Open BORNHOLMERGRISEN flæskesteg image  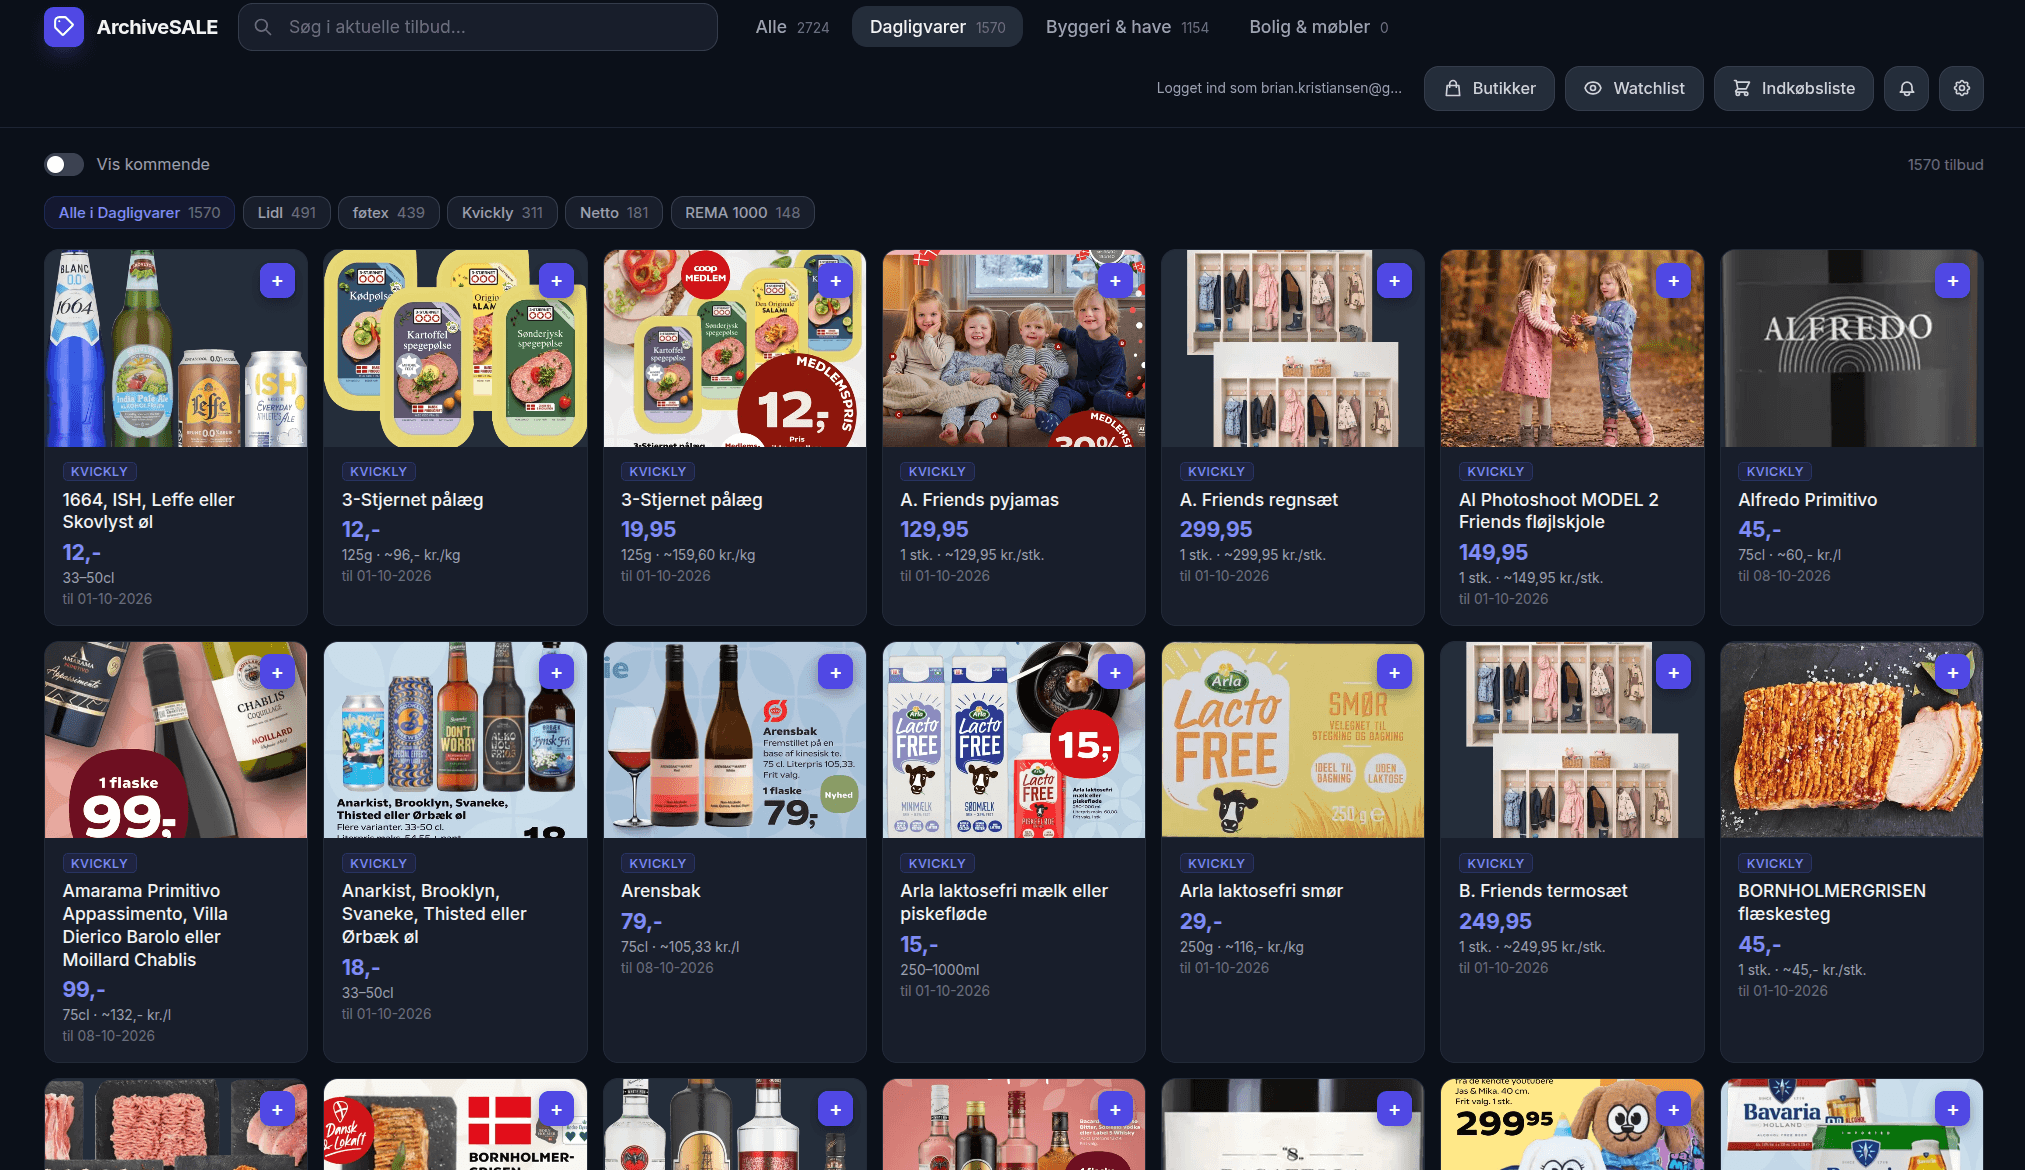point(1851,740)
